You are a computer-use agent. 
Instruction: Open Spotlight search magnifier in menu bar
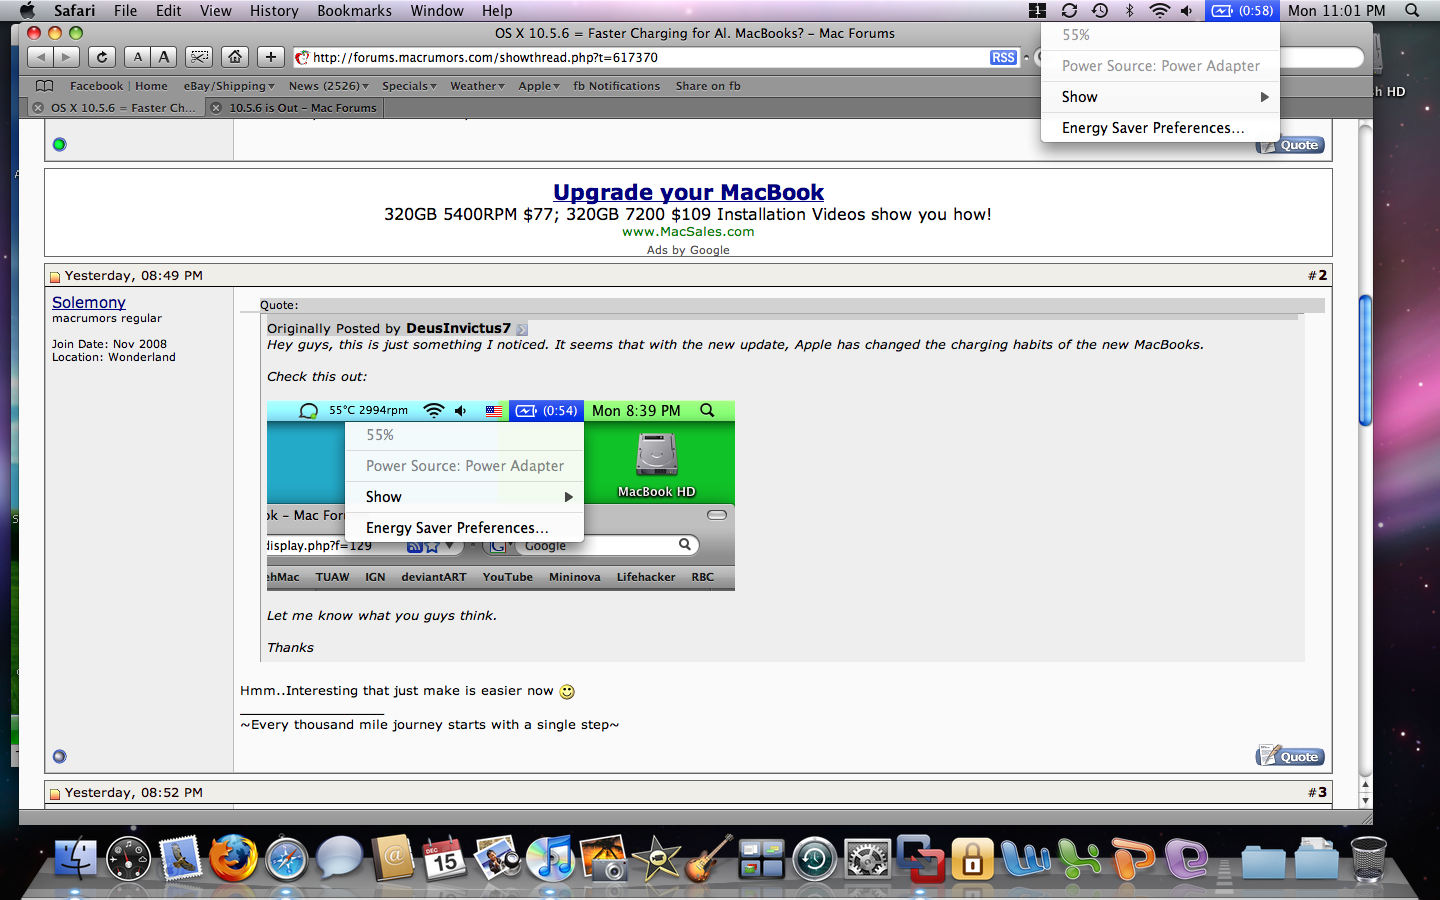coord(1412,11)
